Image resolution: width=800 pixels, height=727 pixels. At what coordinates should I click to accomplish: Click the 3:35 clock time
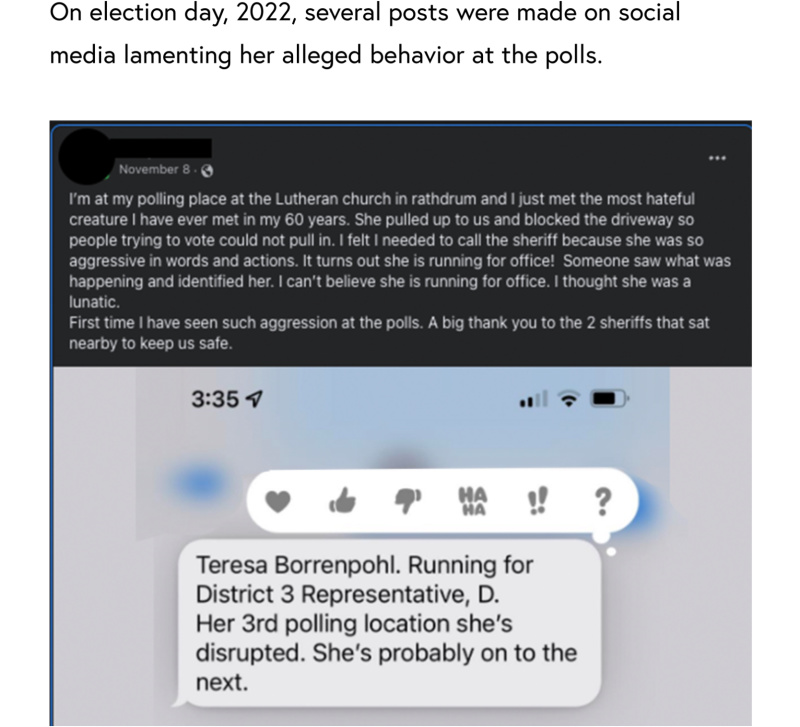point(215,399)
